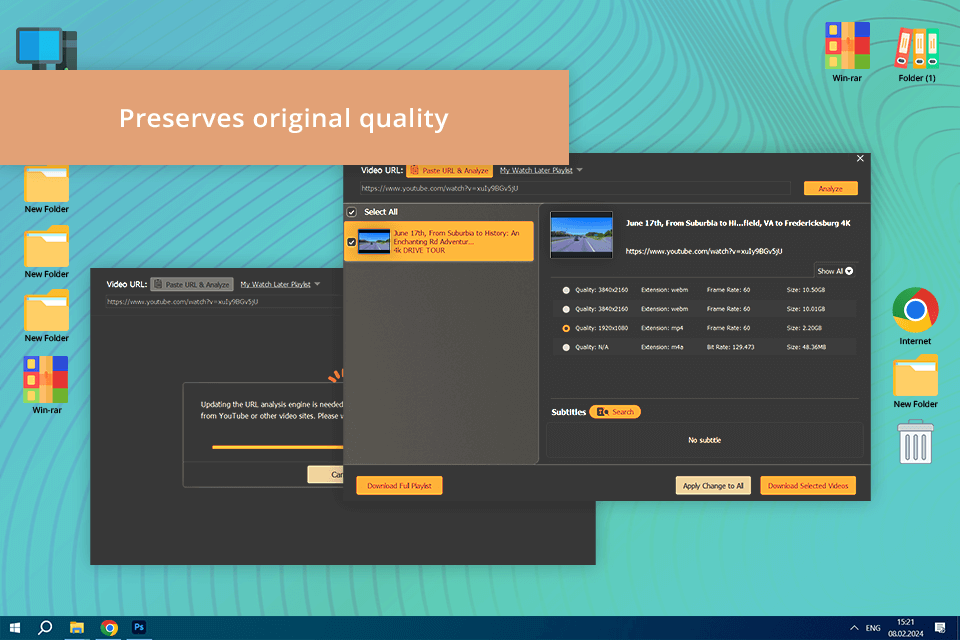Expand My Watch Later Playlist dropdown in front window
This screenshot has height=640, width=960.
click(x=579, y=170)
